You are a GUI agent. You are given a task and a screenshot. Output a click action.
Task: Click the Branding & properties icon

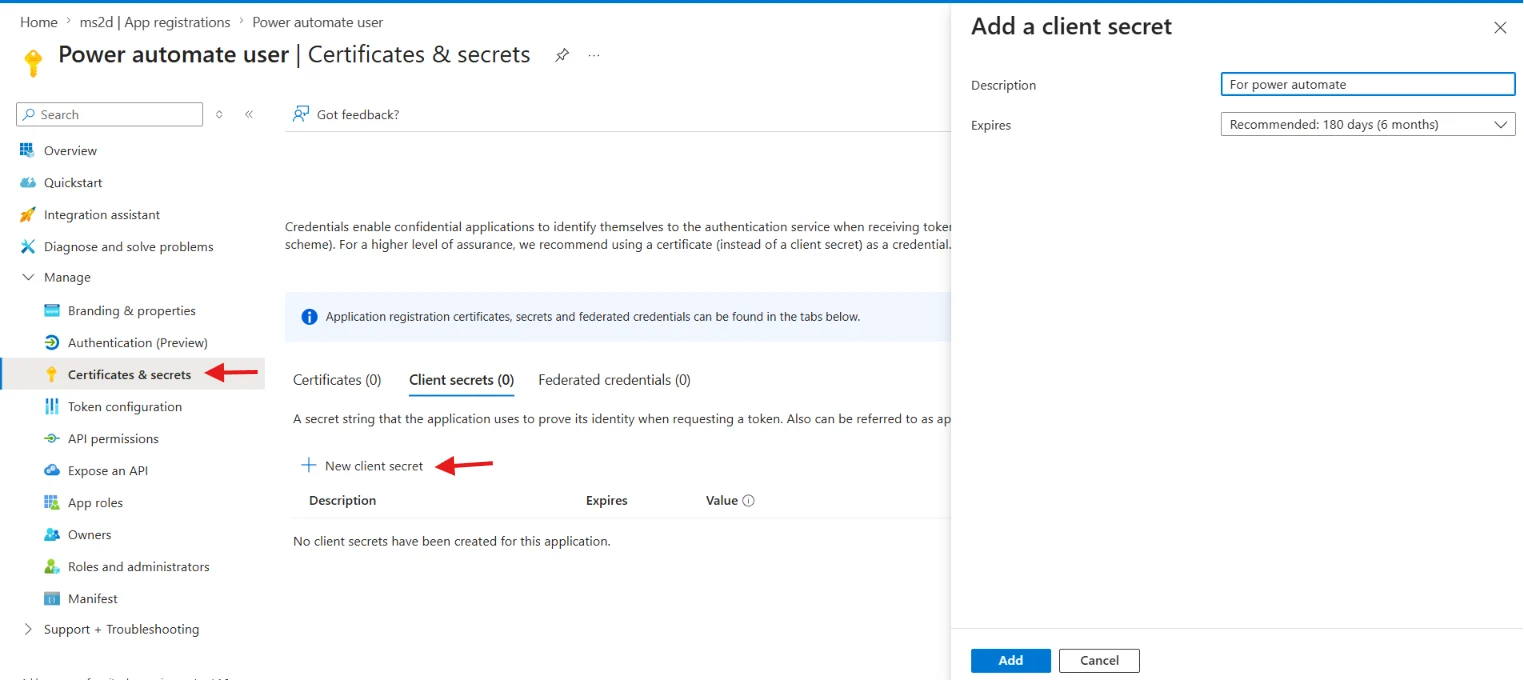[52, 311]
